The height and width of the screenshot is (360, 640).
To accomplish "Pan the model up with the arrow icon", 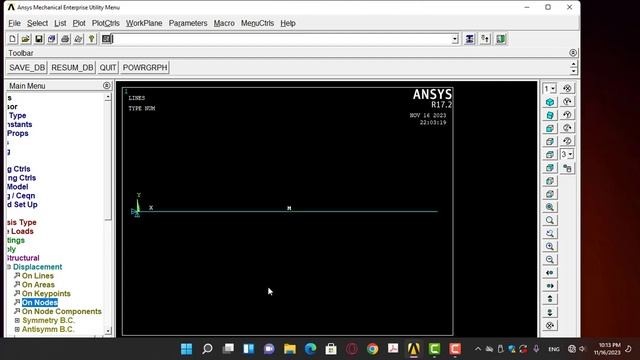I will (x=550, y=299).
